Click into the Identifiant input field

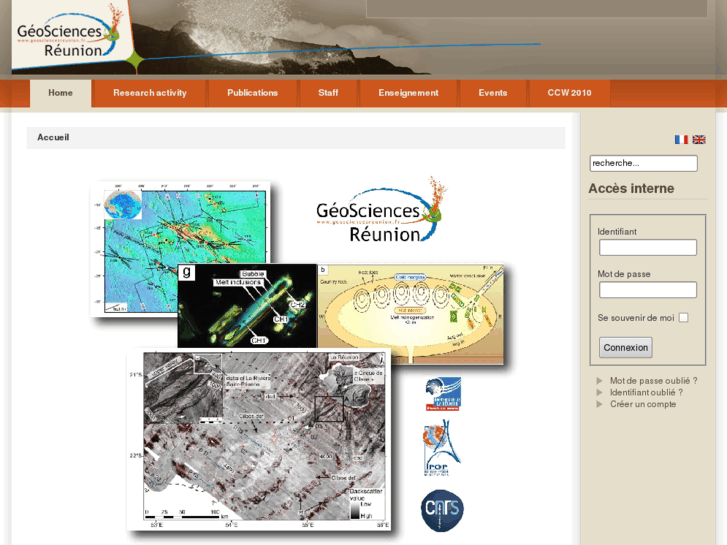648,248
